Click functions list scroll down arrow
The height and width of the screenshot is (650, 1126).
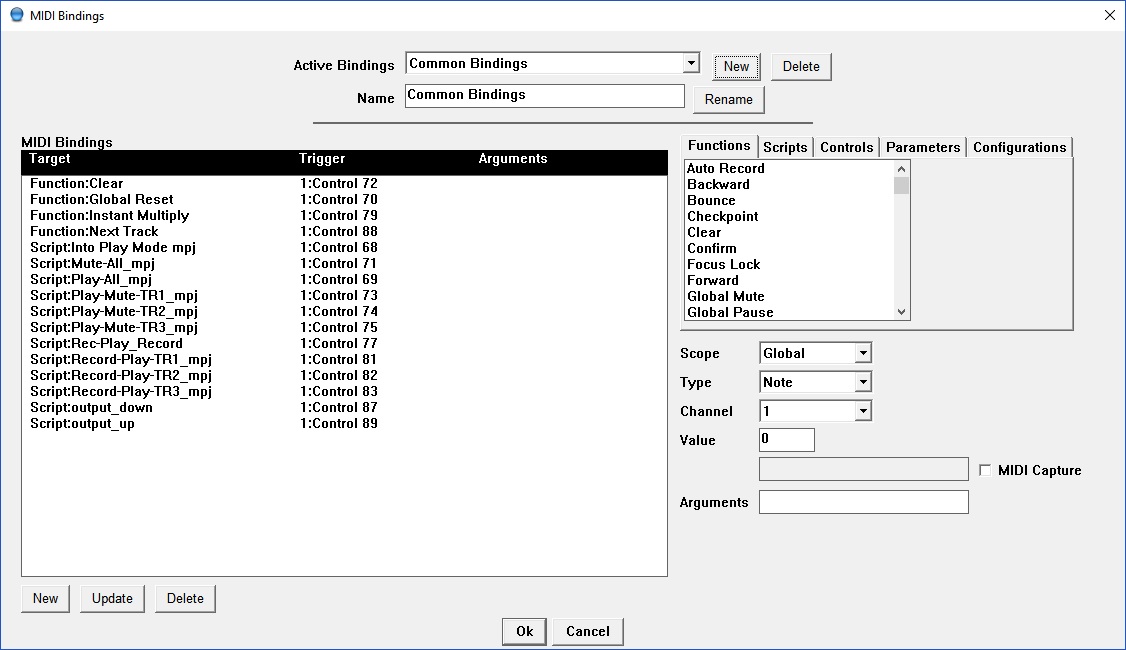(902, 312)
